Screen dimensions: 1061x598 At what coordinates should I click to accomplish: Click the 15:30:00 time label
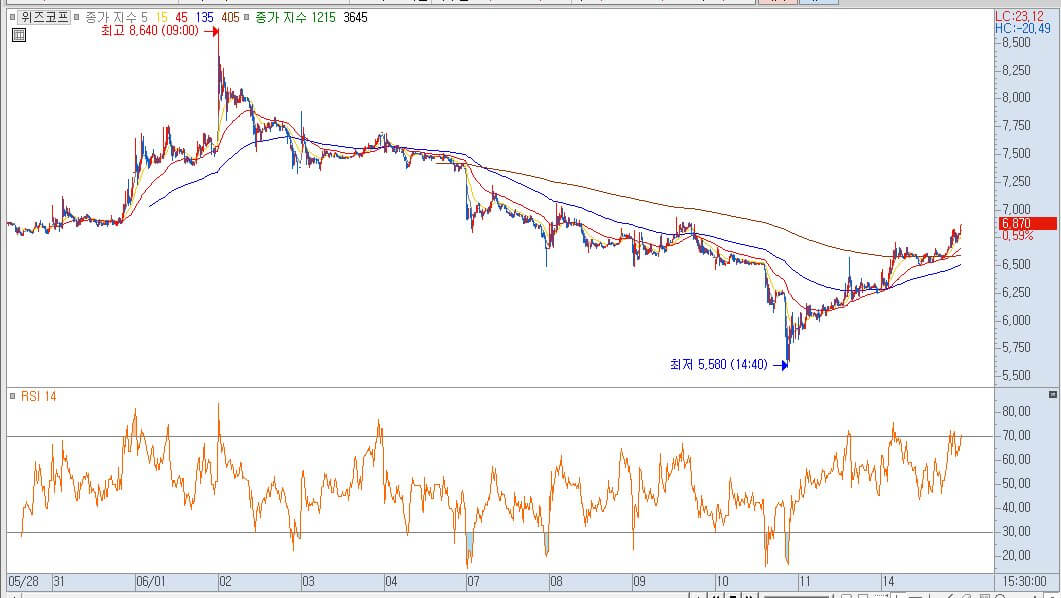(x=1024, y=581)
